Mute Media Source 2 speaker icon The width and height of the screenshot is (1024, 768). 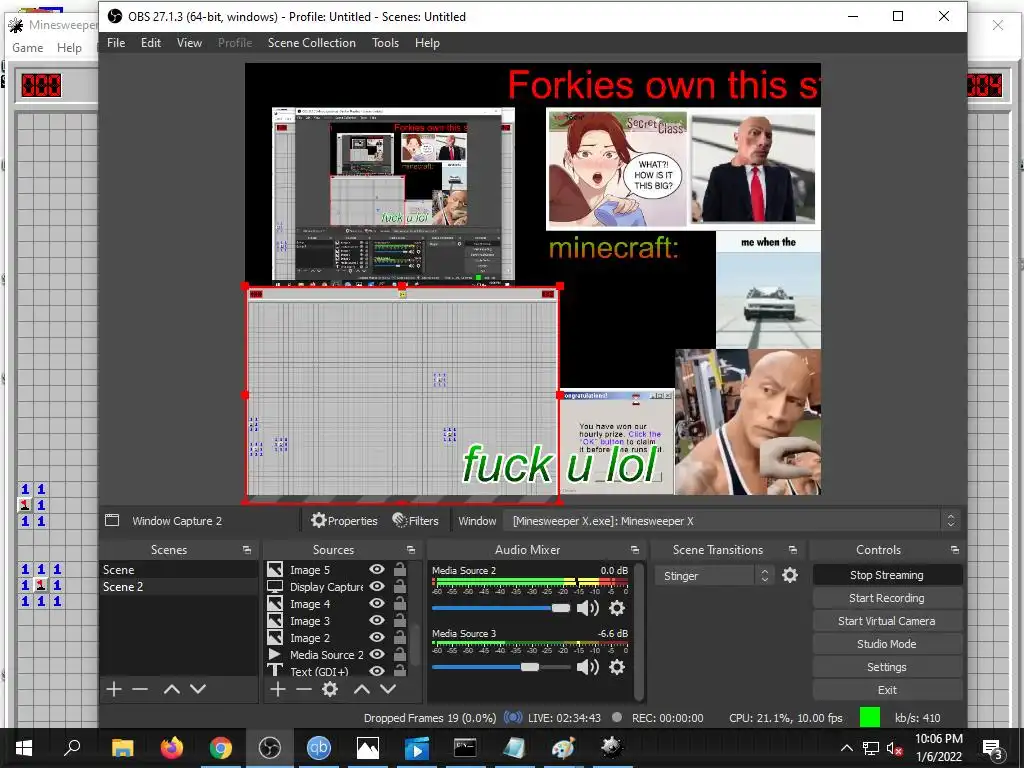click(x=588, y=608)
